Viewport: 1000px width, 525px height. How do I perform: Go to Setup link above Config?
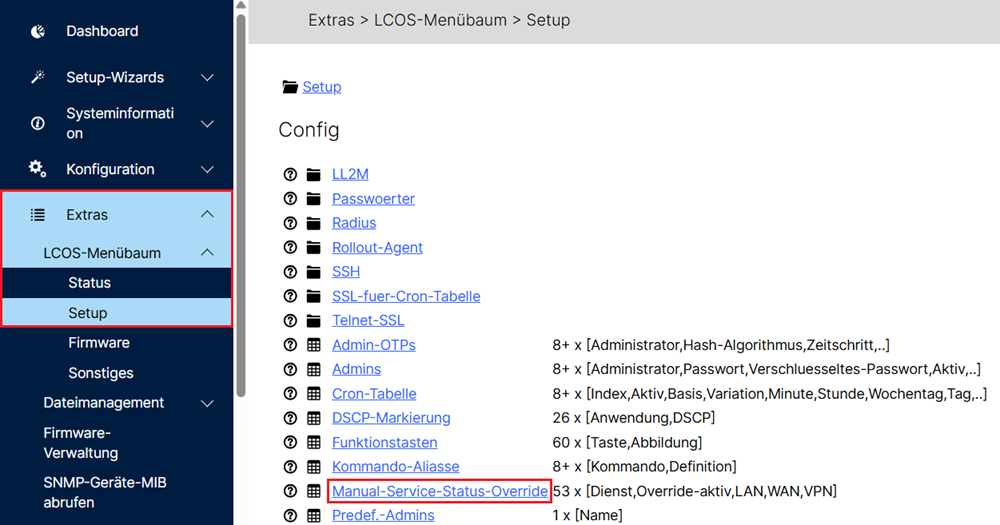point(322,87)
